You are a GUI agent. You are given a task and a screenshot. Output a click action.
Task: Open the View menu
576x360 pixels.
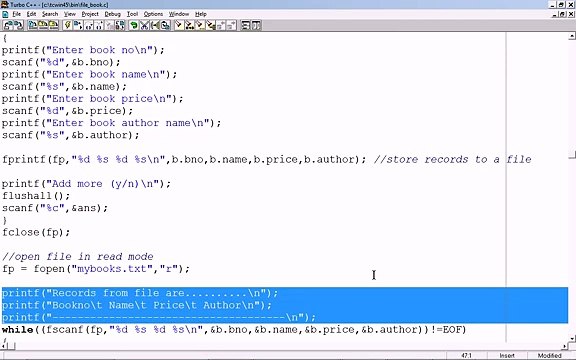[x=70, y=14]
